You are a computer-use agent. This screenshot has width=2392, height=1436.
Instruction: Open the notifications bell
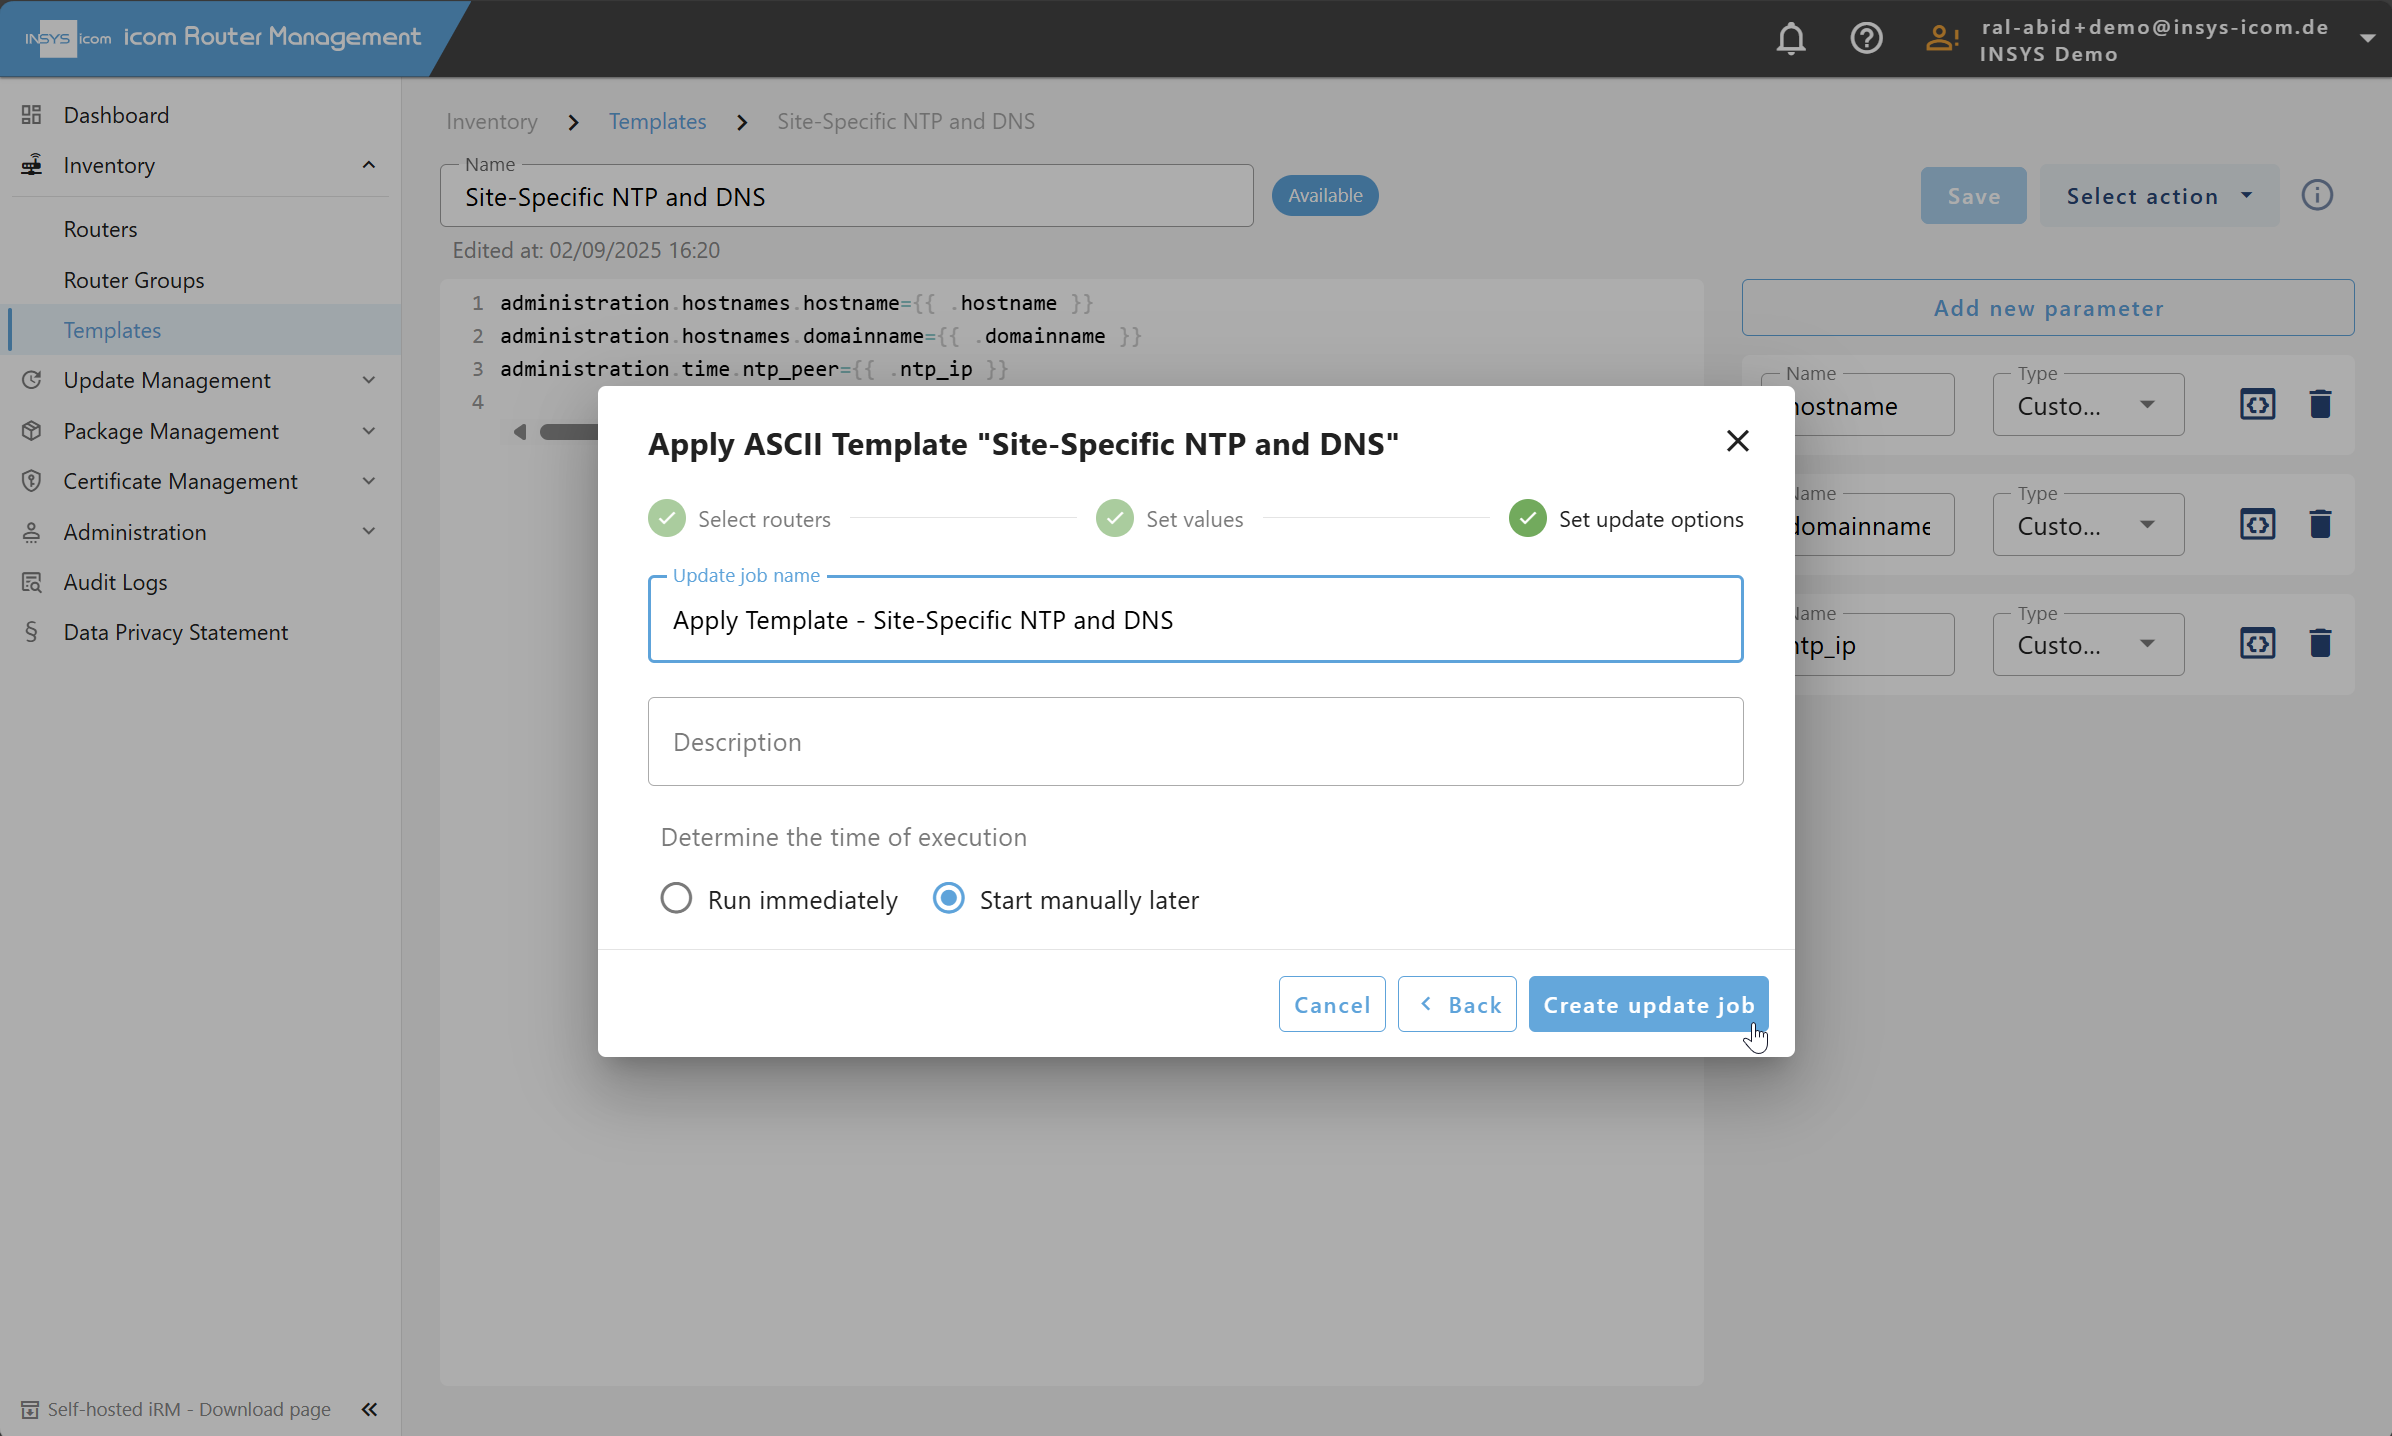(1791, 39)
